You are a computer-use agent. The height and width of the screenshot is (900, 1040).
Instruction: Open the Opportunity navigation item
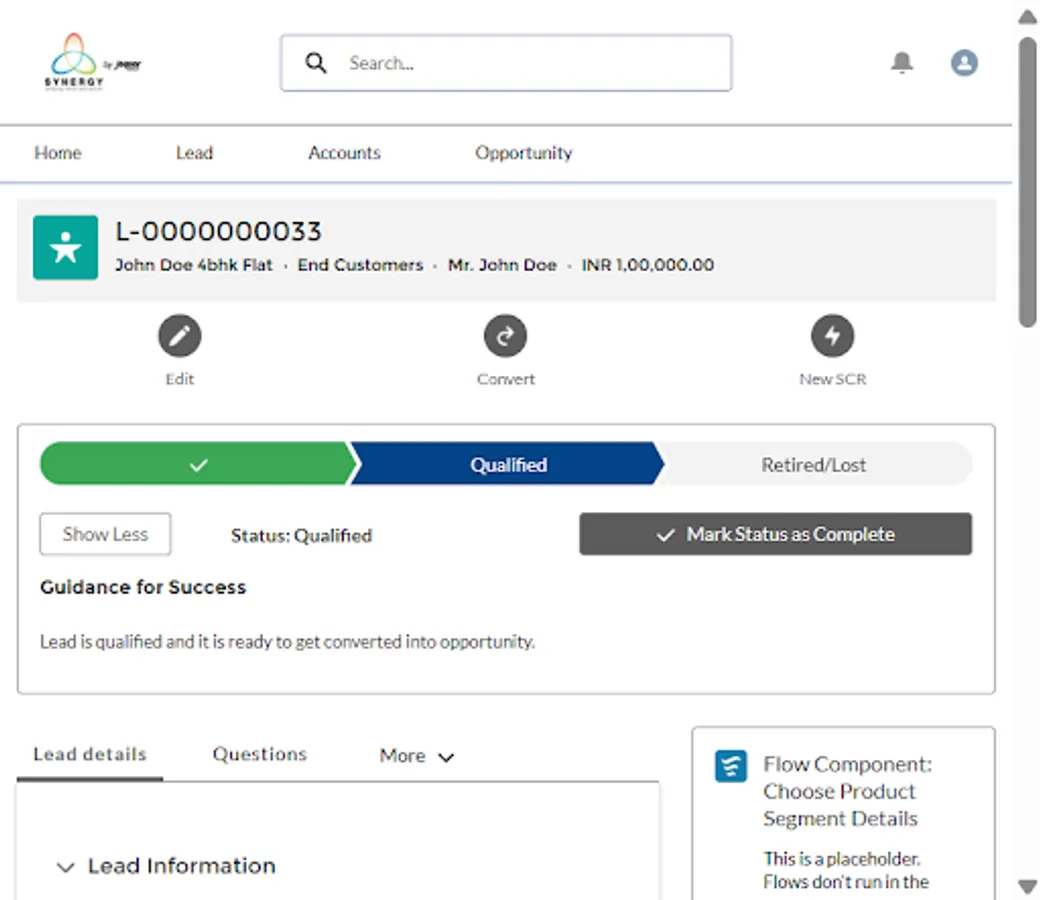[523, 153]
